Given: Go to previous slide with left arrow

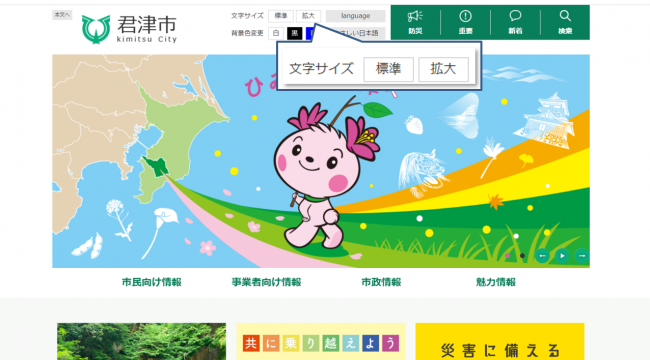Looking at the screenshot, I should pyautogui.click(x=542, y=256).
